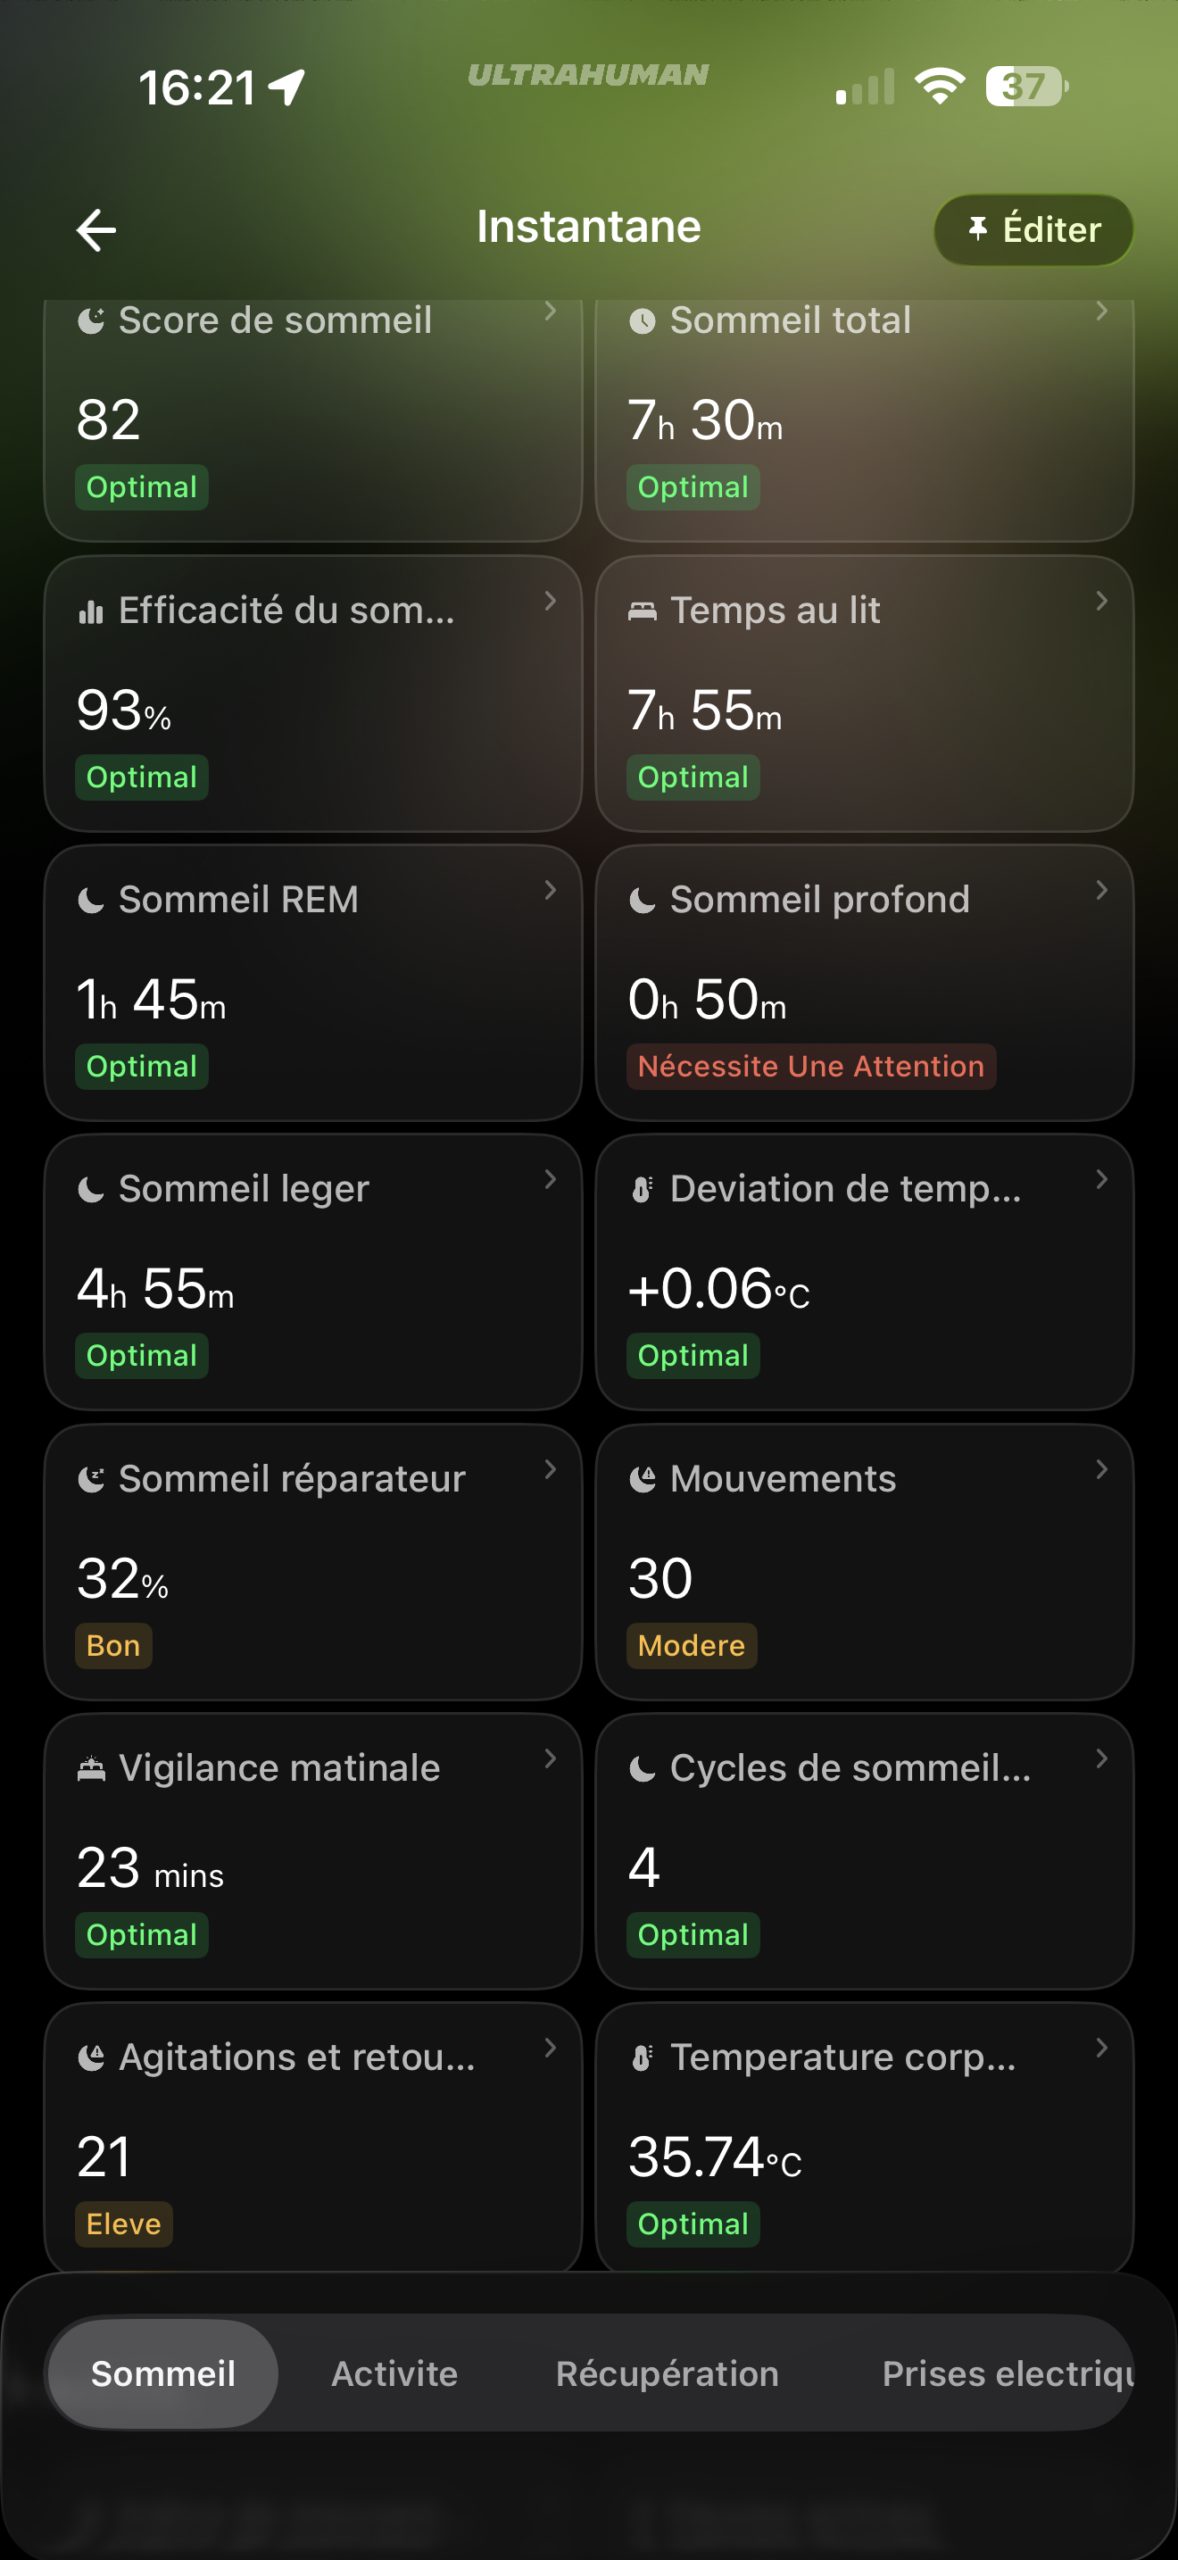Open Sommeil réparateur chevron arrow

point(550,1469)
